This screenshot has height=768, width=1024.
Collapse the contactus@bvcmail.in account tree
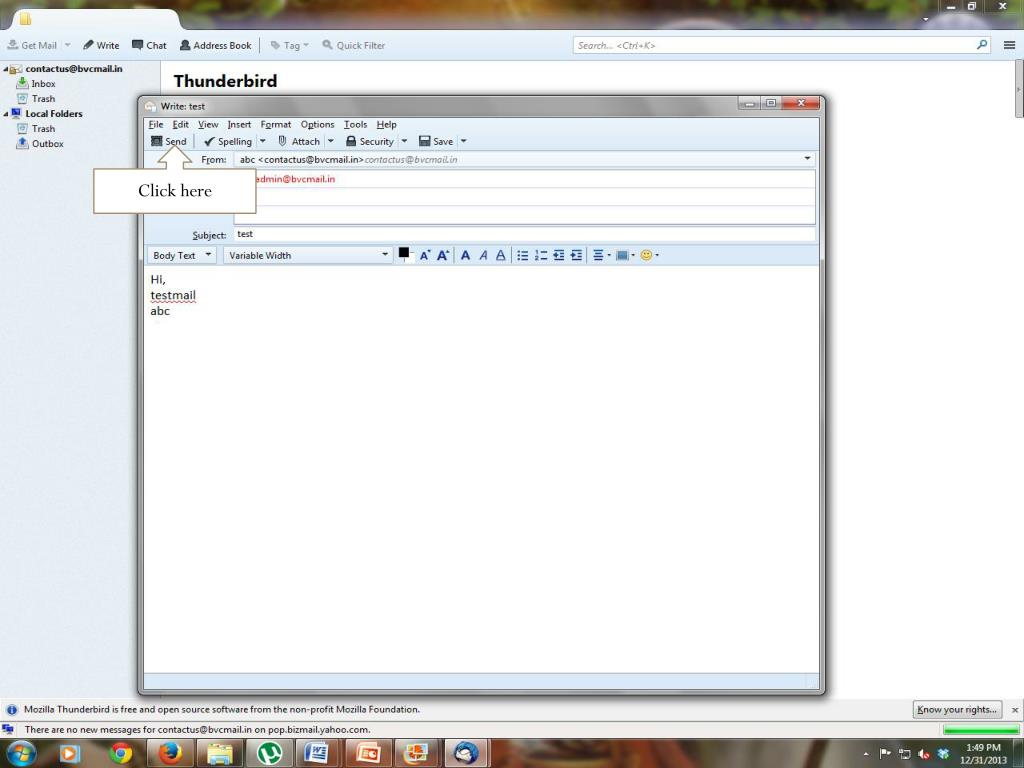[x=5, y=69]
